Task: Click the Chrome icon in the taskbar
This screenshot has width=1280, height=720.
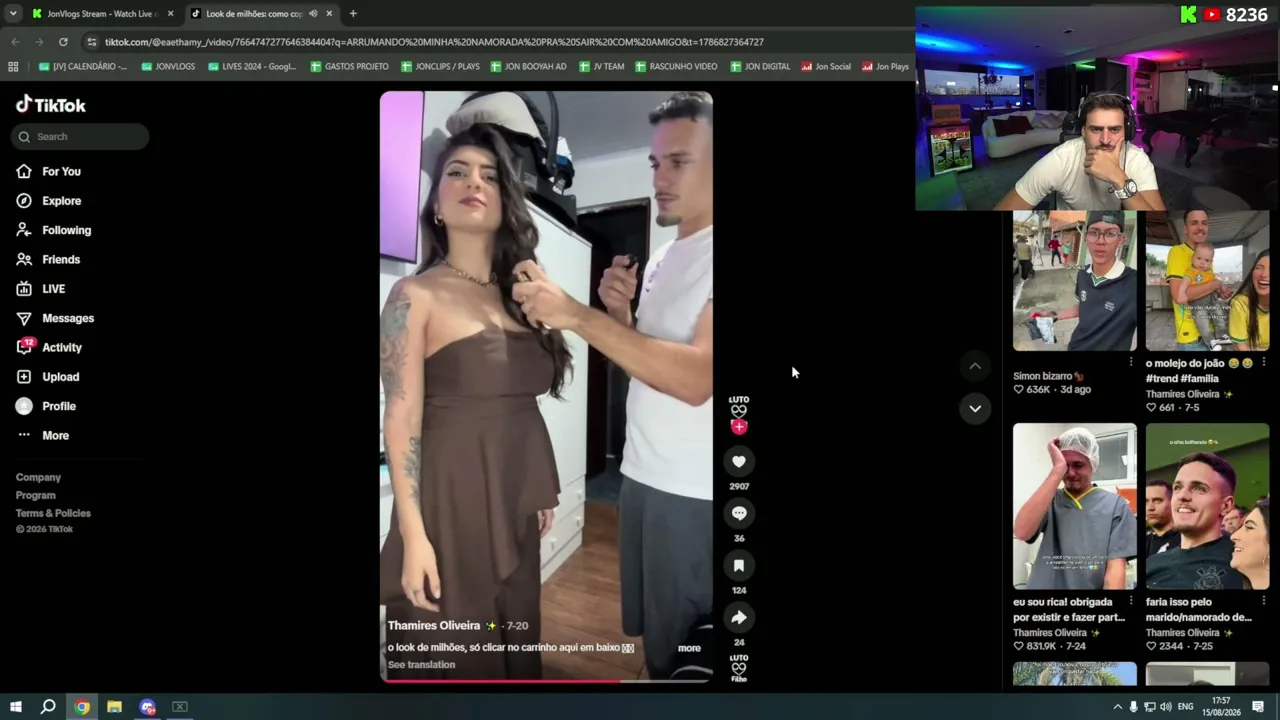Action: 82,707
